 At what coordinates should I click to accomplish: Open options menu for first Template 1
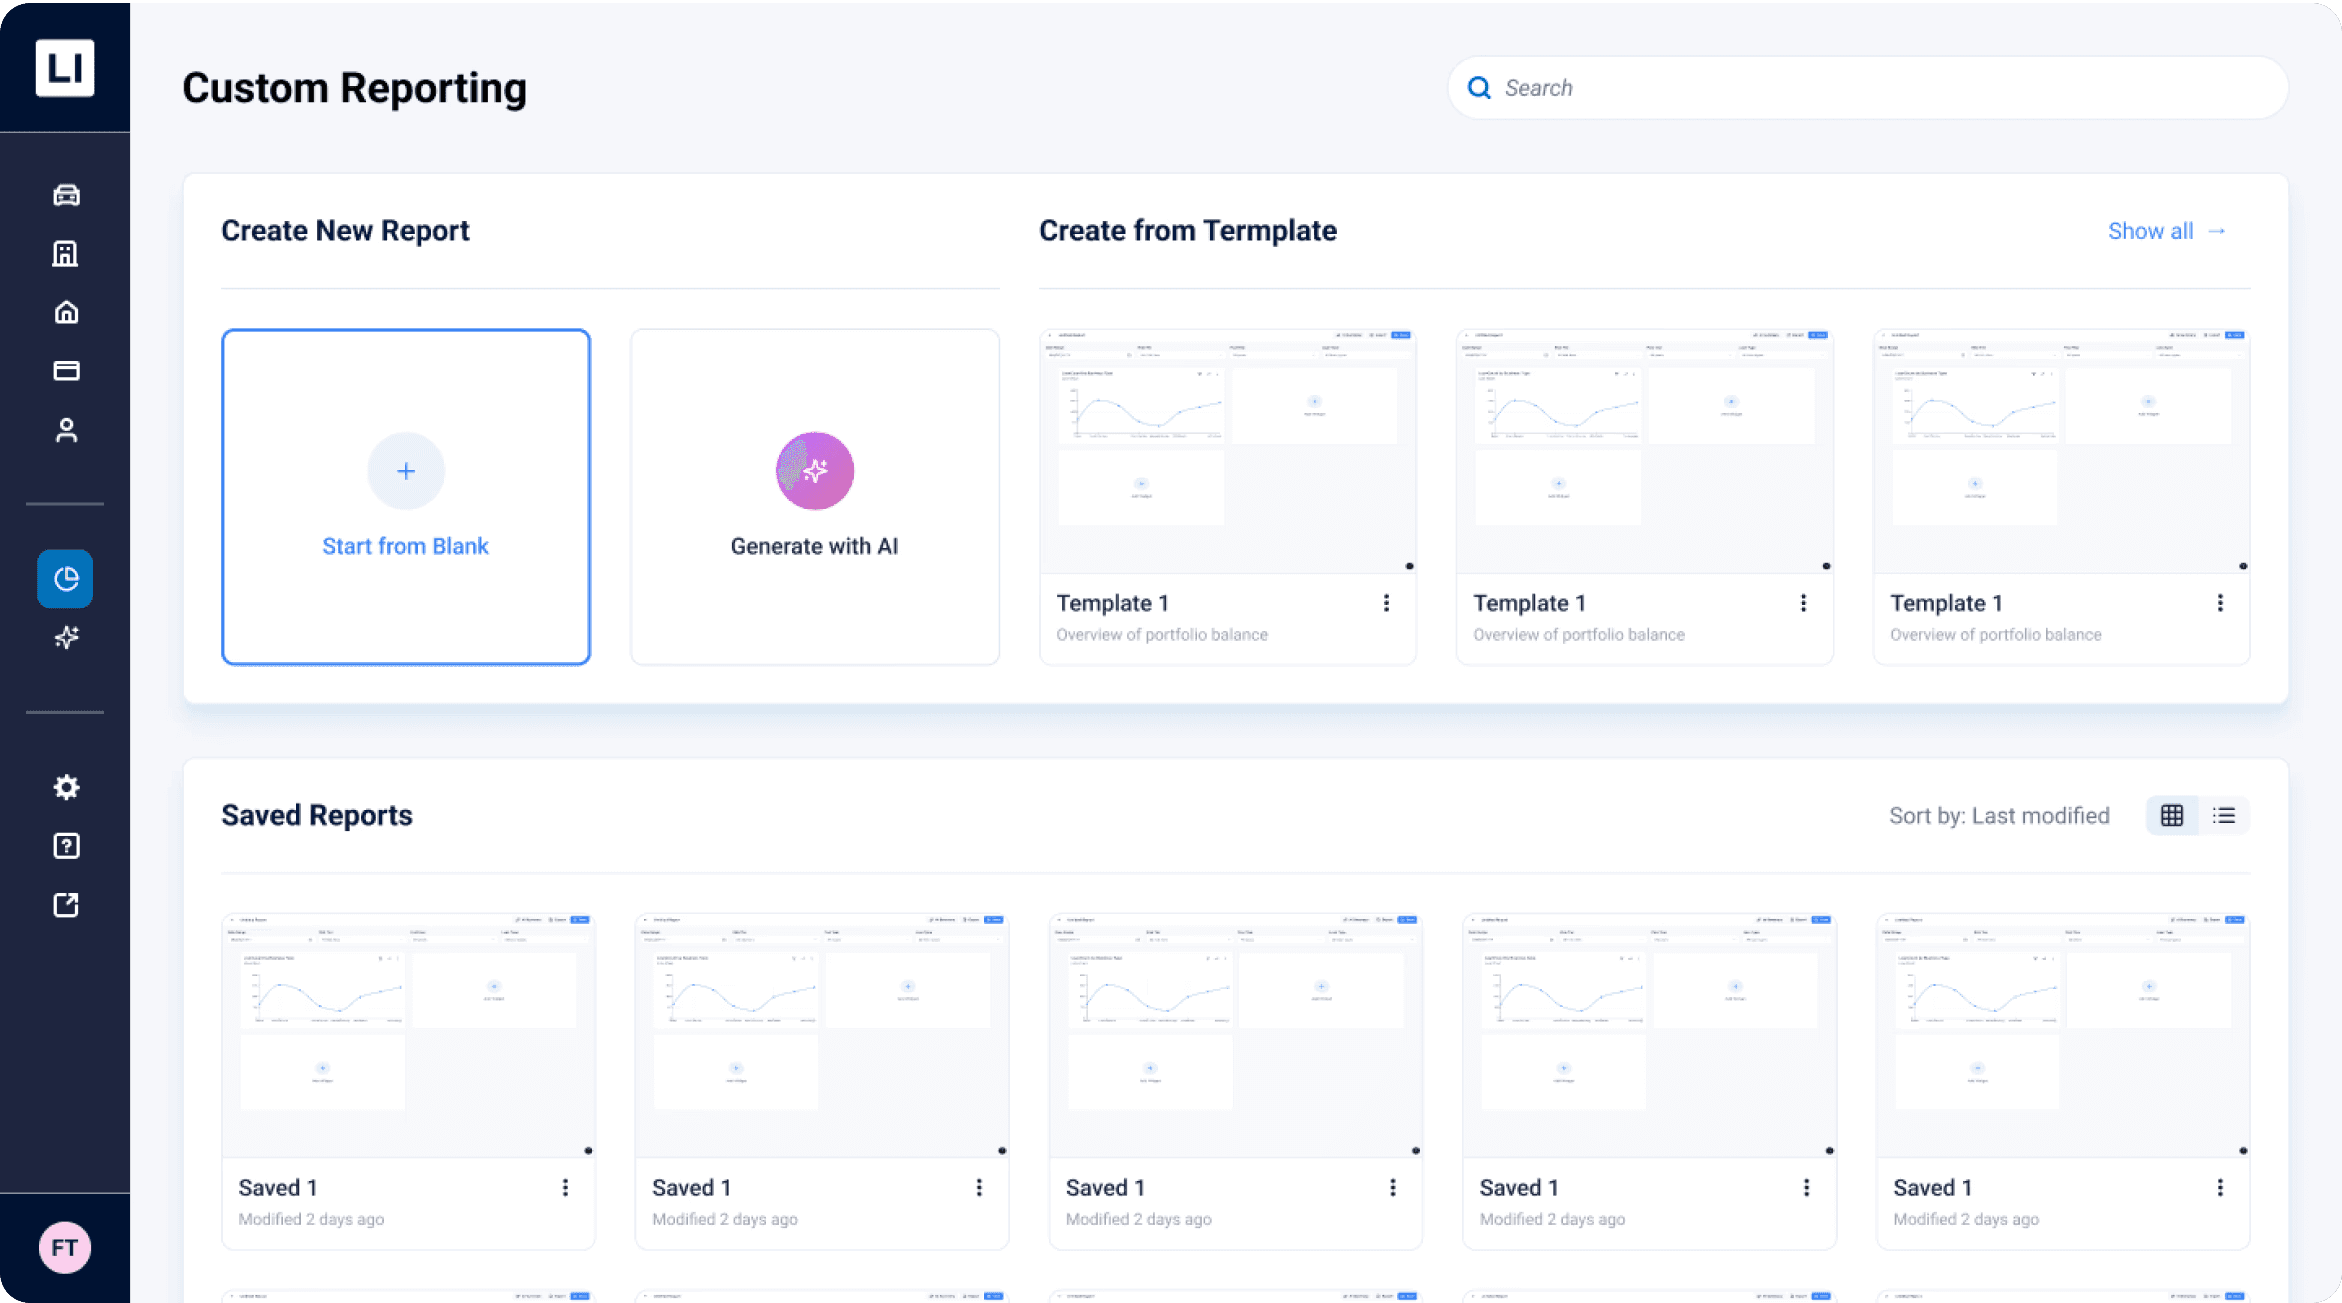coord(1386,603)
